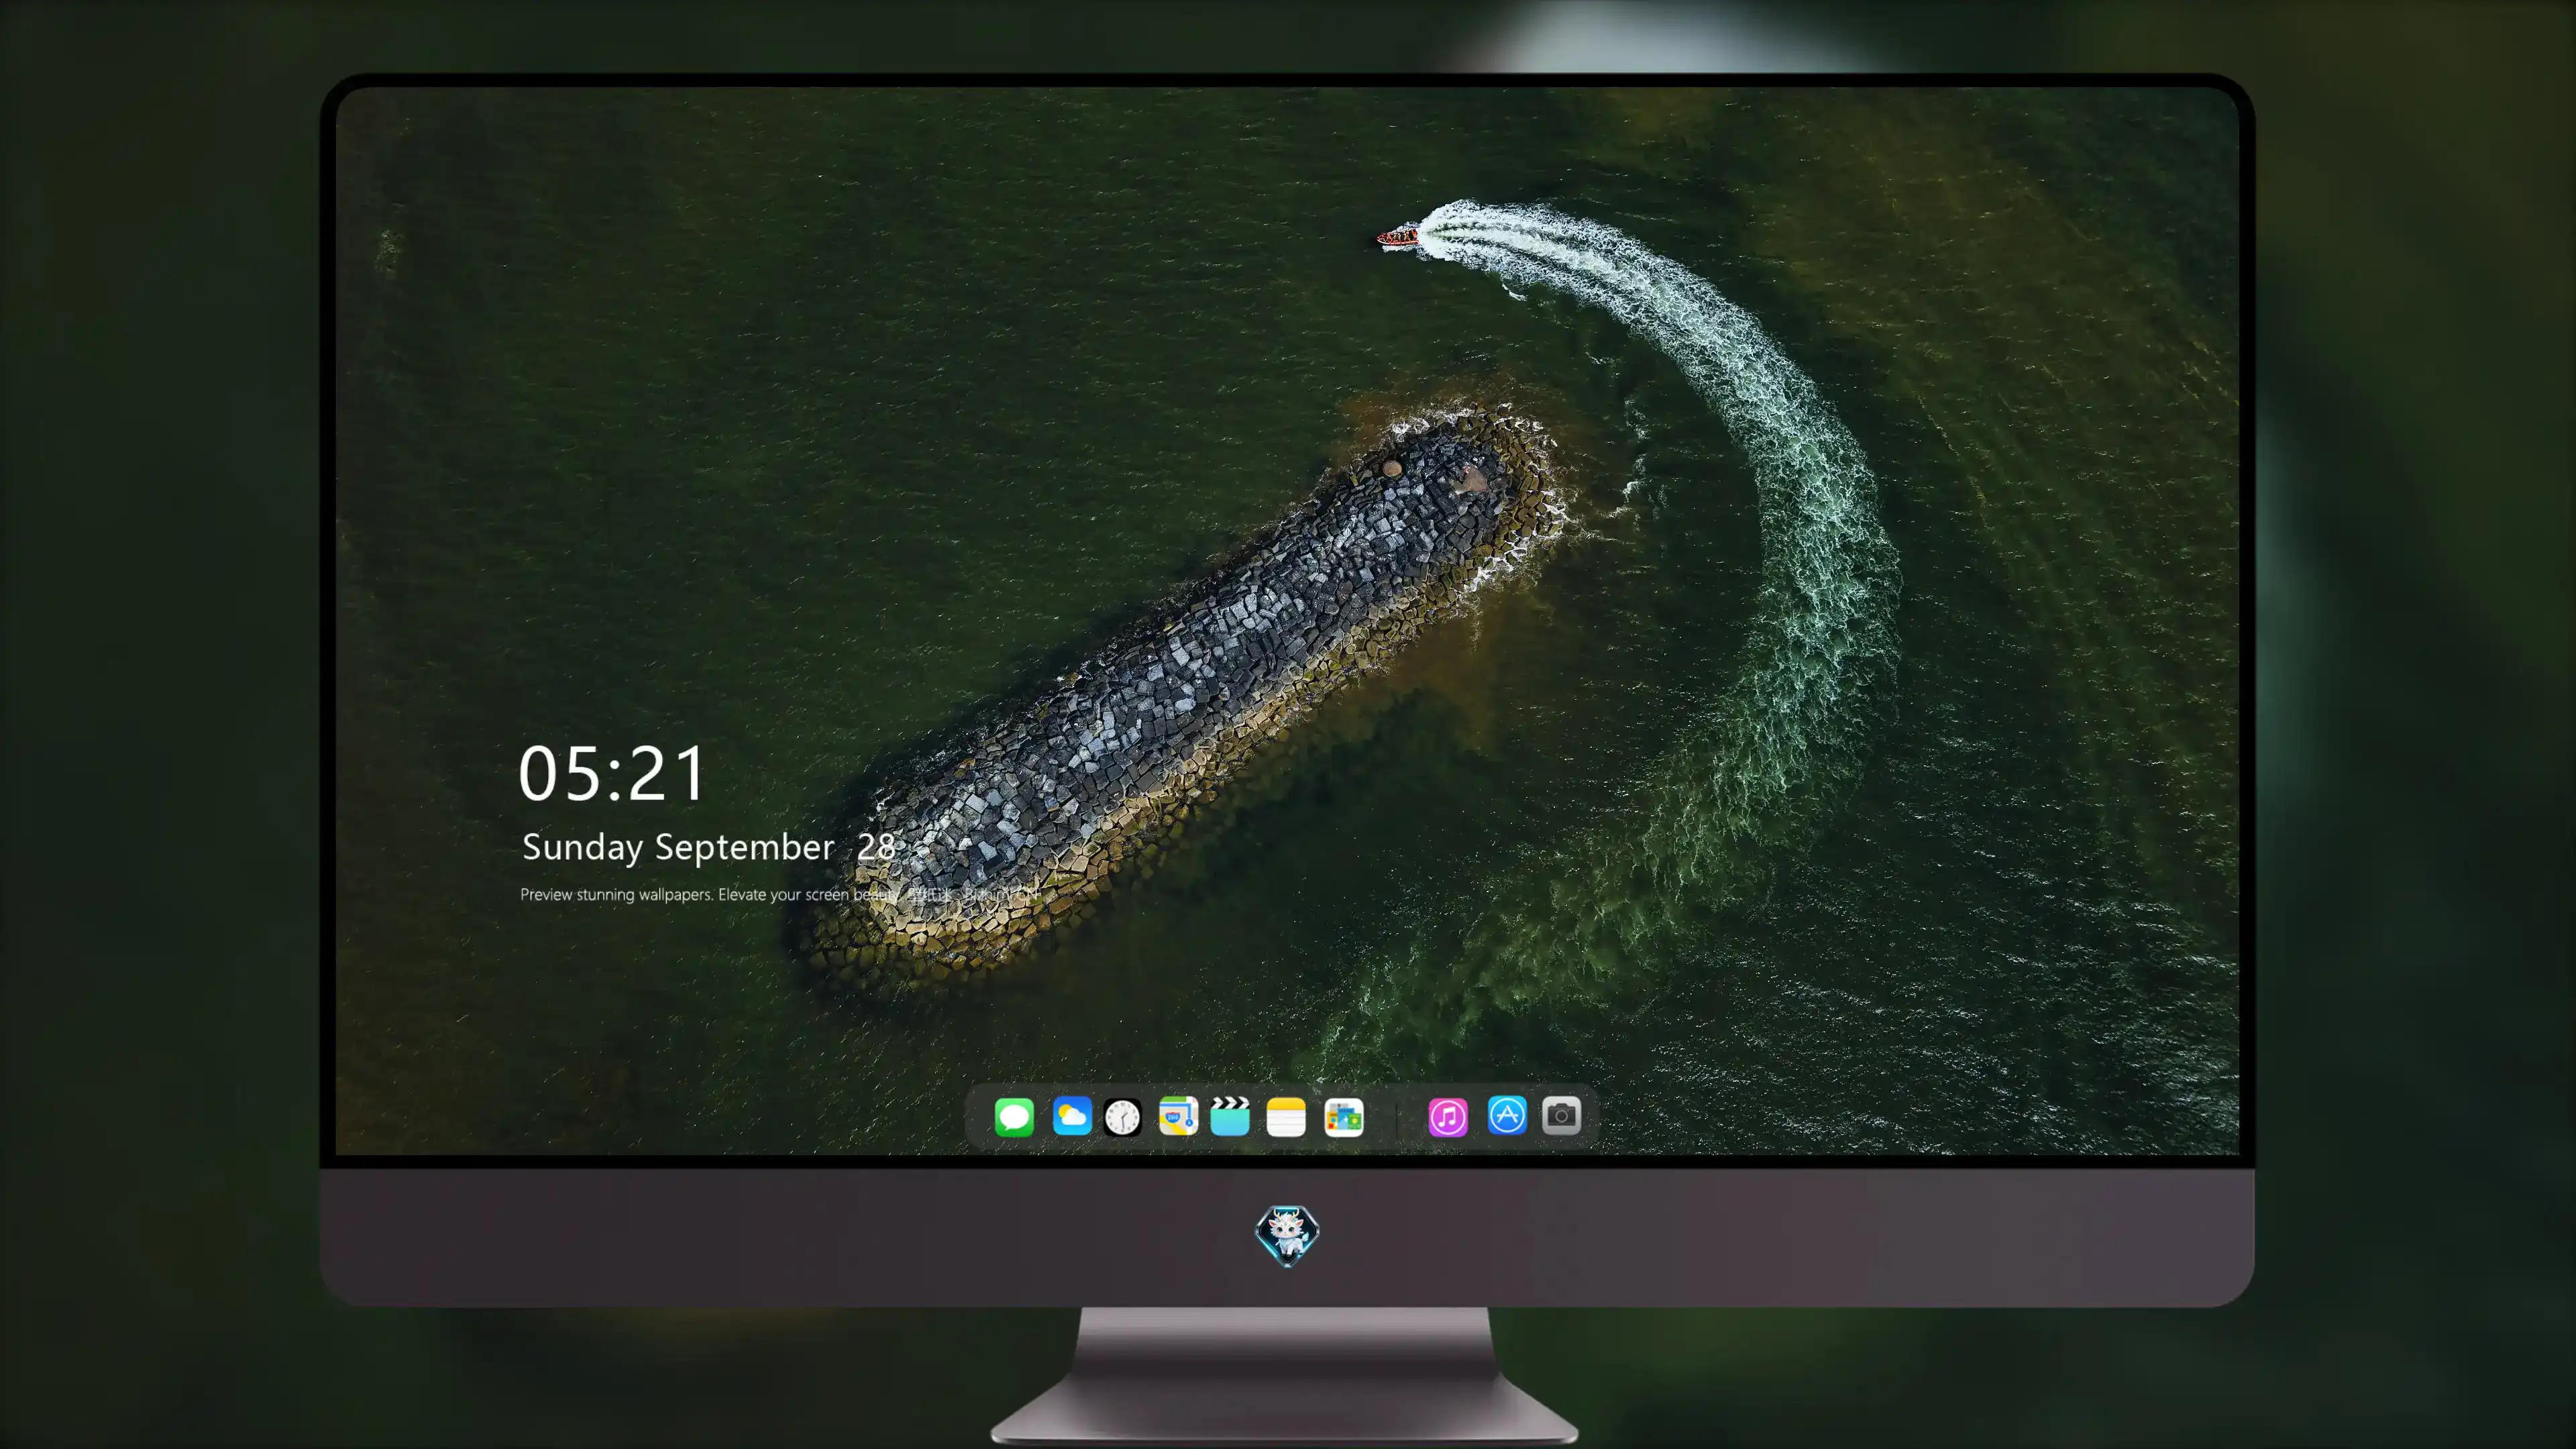
Task: Open the App Store icon
Action: coord(1507,1115)
